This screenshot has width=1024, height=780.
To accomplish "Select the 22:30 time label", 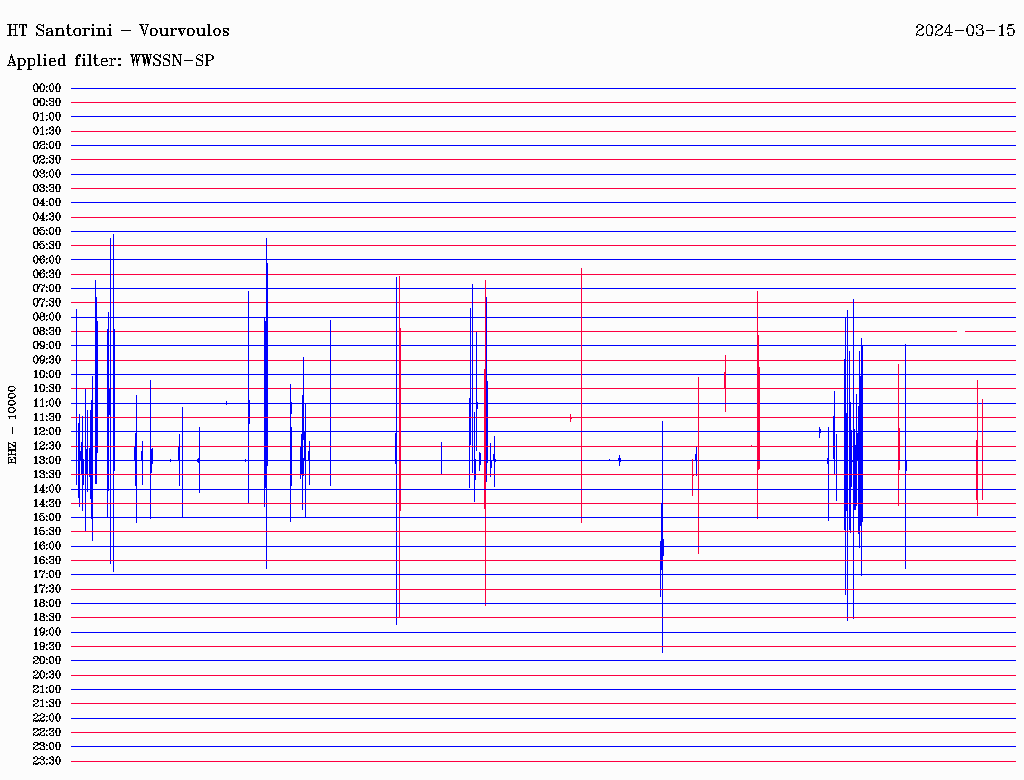I will [47, 732].
